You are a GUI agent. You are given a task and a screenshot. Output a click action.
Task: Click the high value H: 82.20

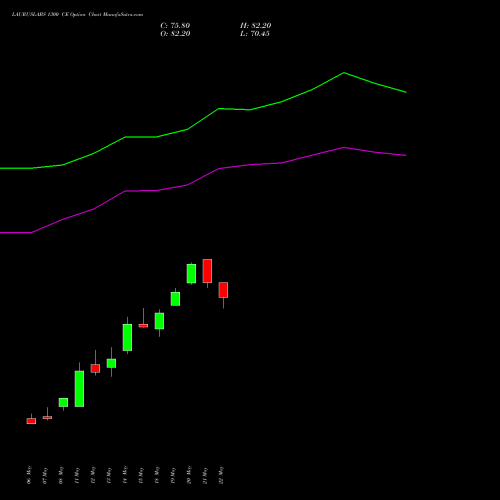256,26
